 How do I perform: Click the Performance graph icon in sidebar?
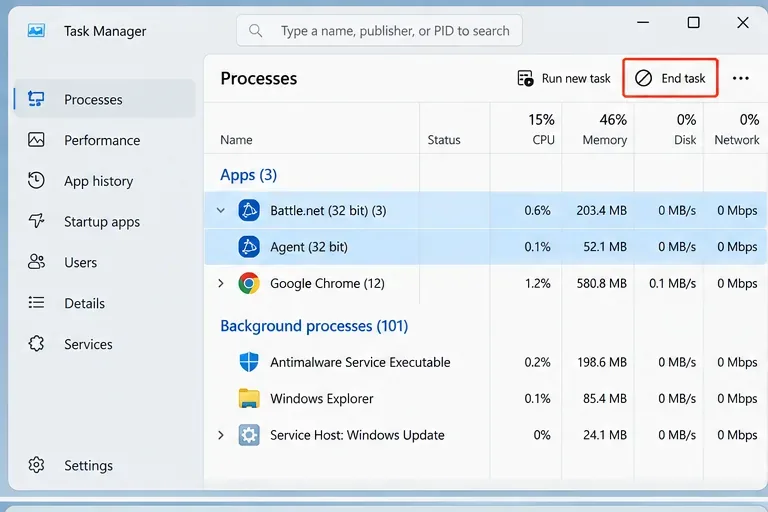(x=36, y=140)
